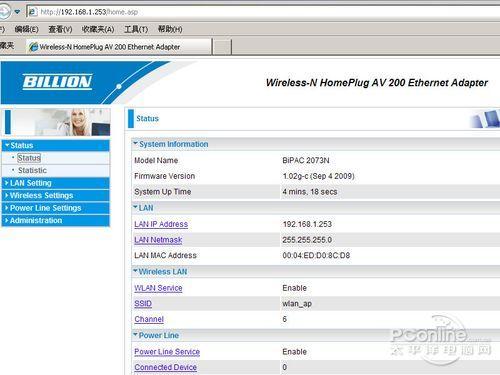
Task: Expand Power Line Settings in sidebar
Action: point(56,208)
